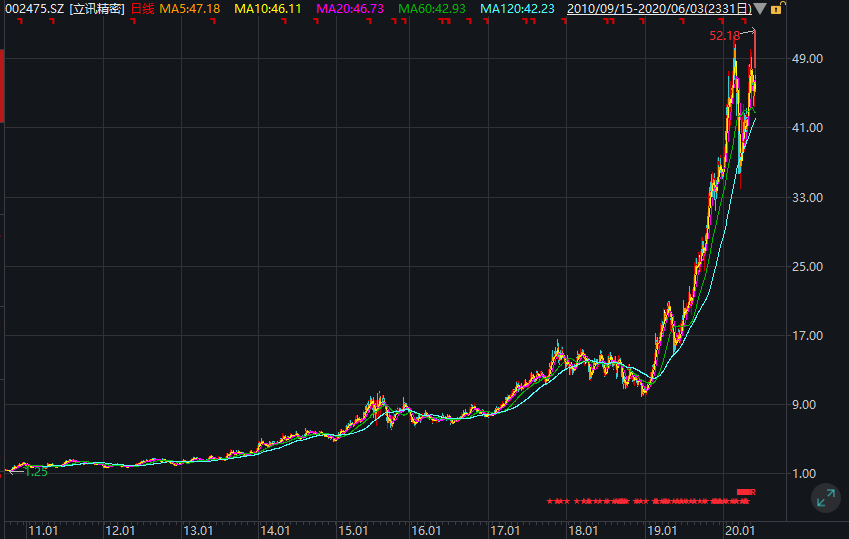Click the 52.18 highest price marker
Image resolution: width=849 pixels, height=539 pixels.
click(724, 36)
